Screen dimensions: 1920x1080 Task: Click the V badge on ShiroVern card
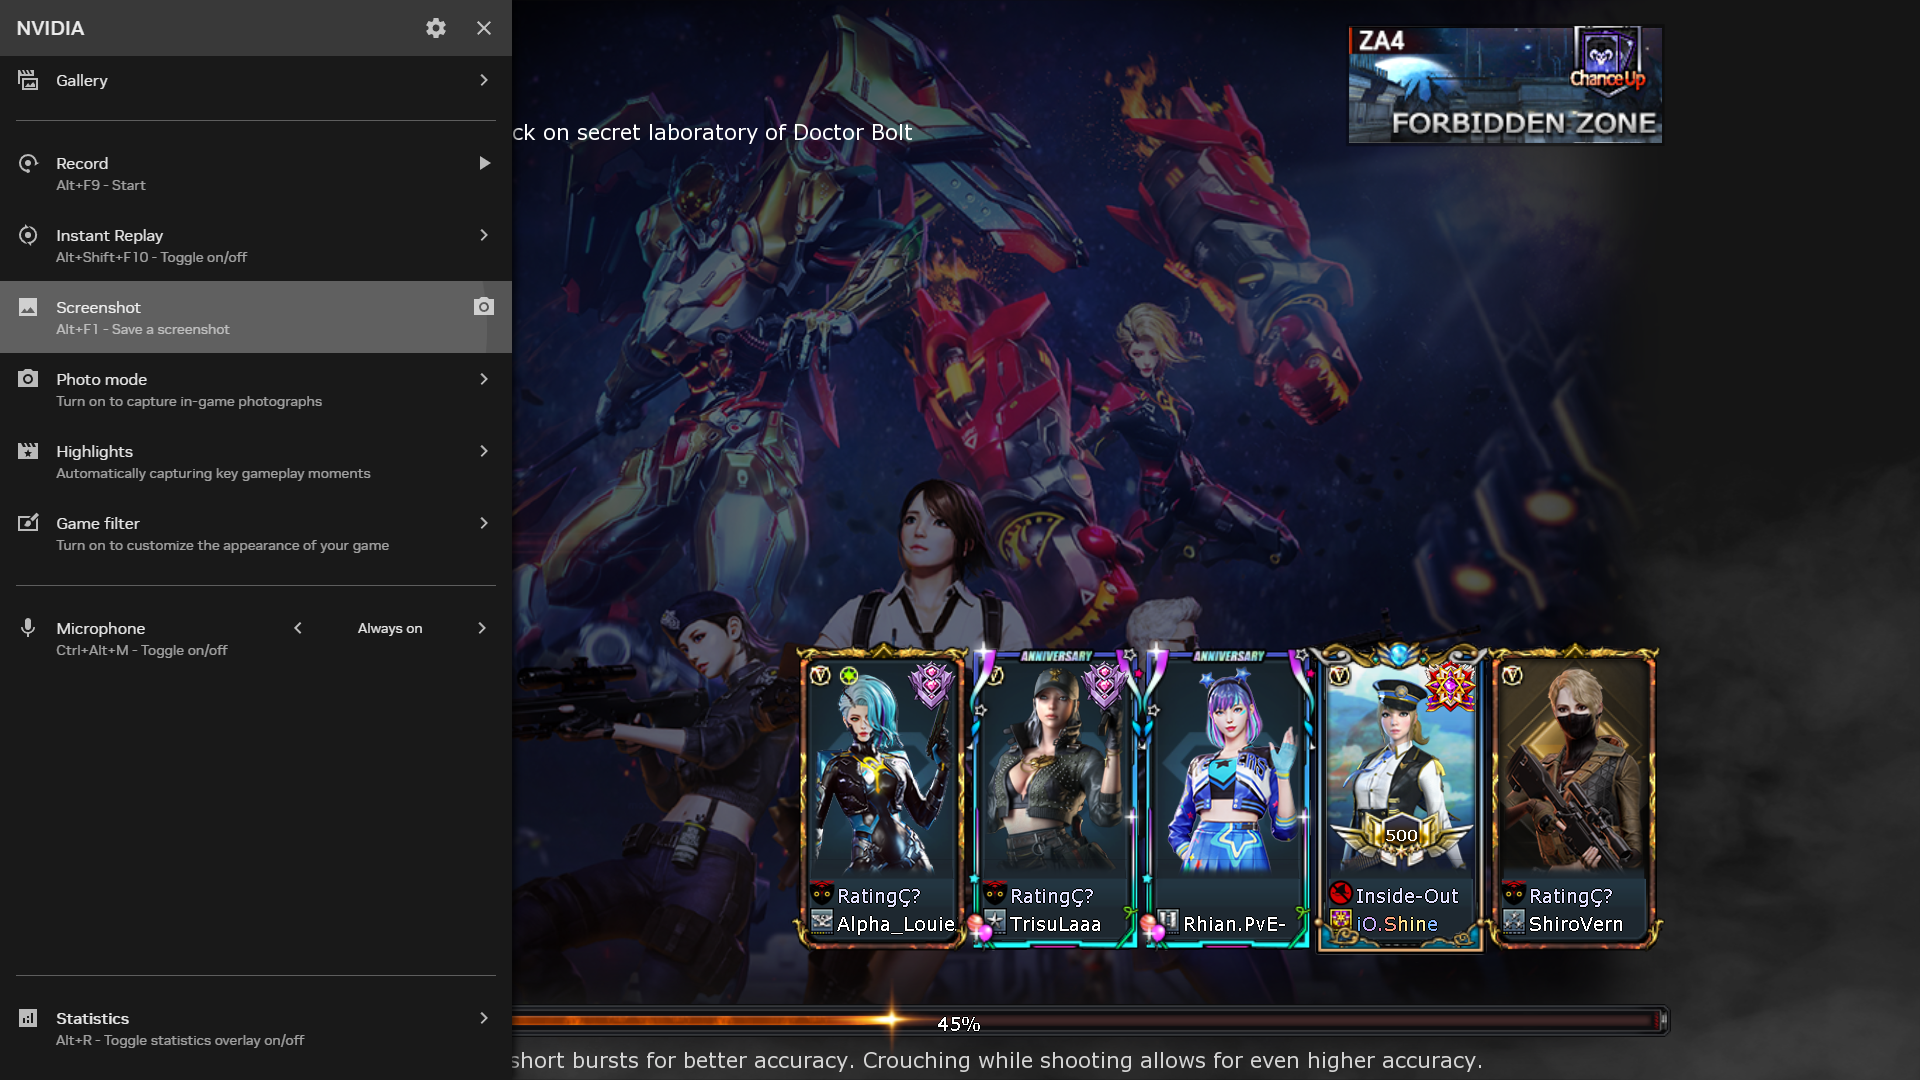coord(1512,676)
